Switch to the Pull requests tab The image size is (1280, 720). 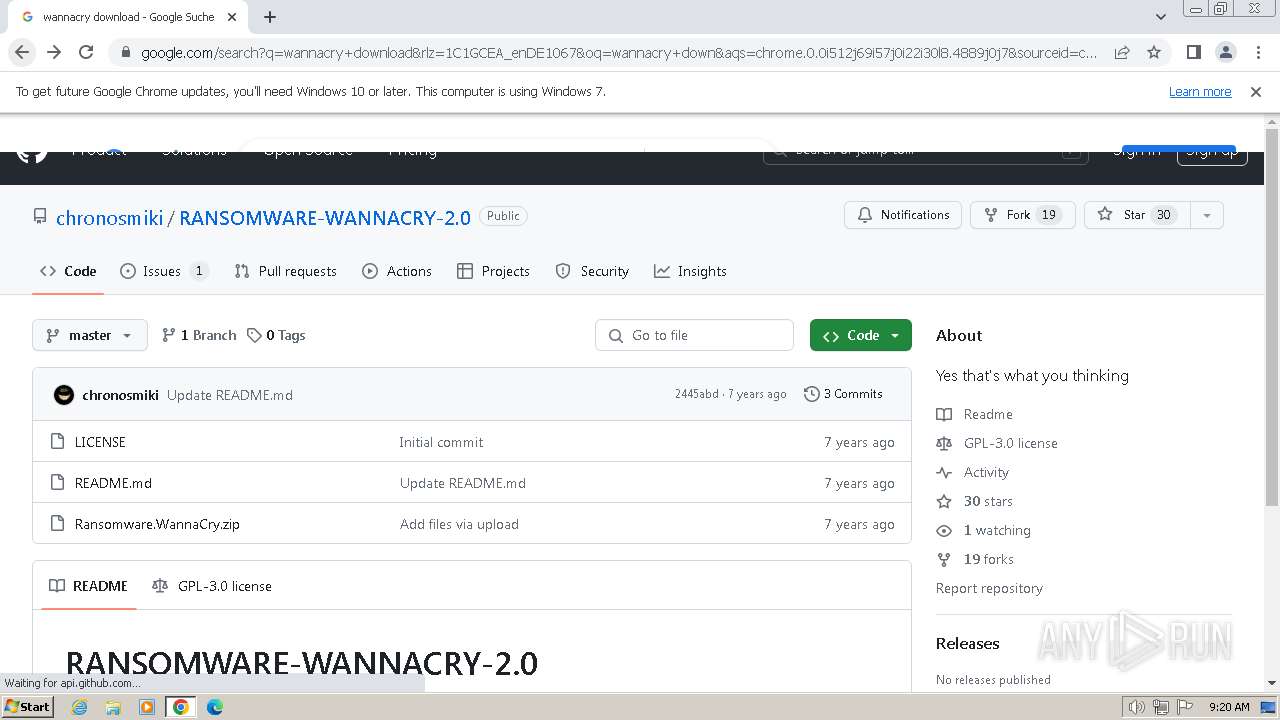285,271
